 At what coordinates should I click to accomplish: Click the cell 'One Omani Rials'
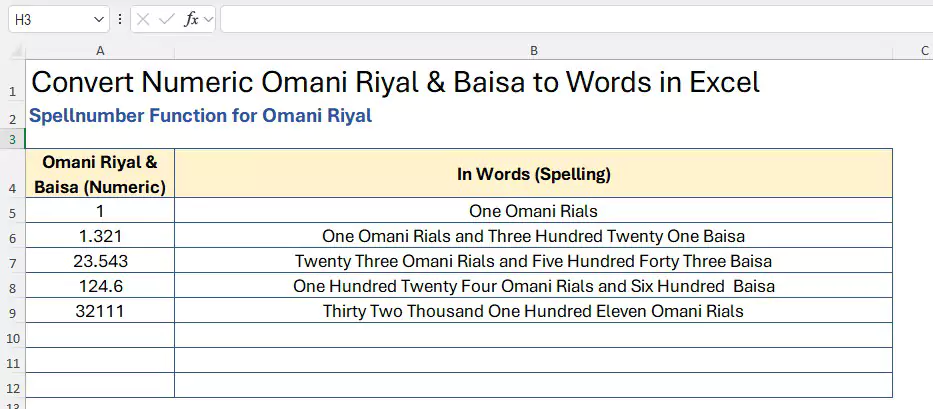click(534, 211)
